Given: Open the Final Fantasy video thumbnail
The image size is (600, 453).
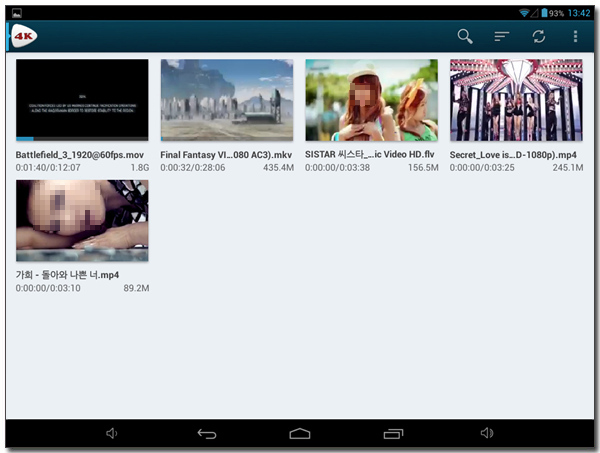Looking at the screenshot, I should tap(227, 100).
